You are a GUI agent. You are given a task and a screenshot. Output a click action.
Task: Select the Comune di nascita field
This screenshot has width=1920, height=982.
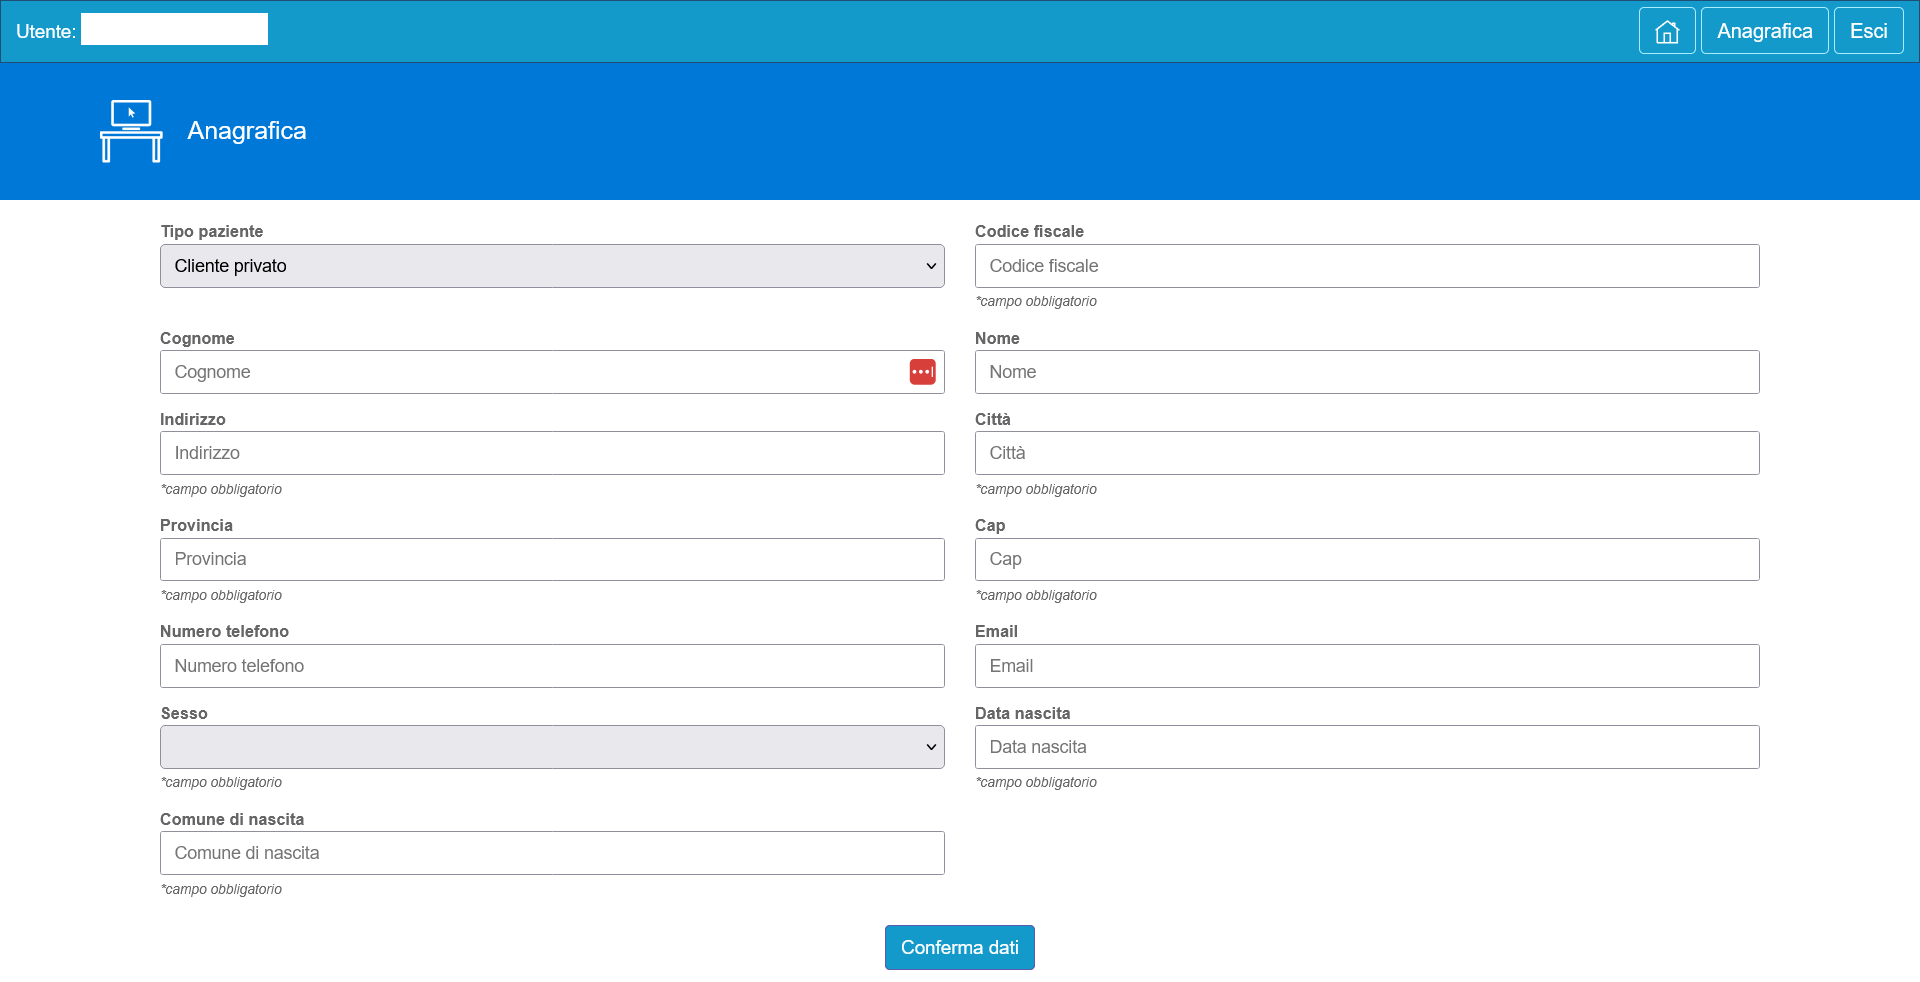click(x=552, y=853)
